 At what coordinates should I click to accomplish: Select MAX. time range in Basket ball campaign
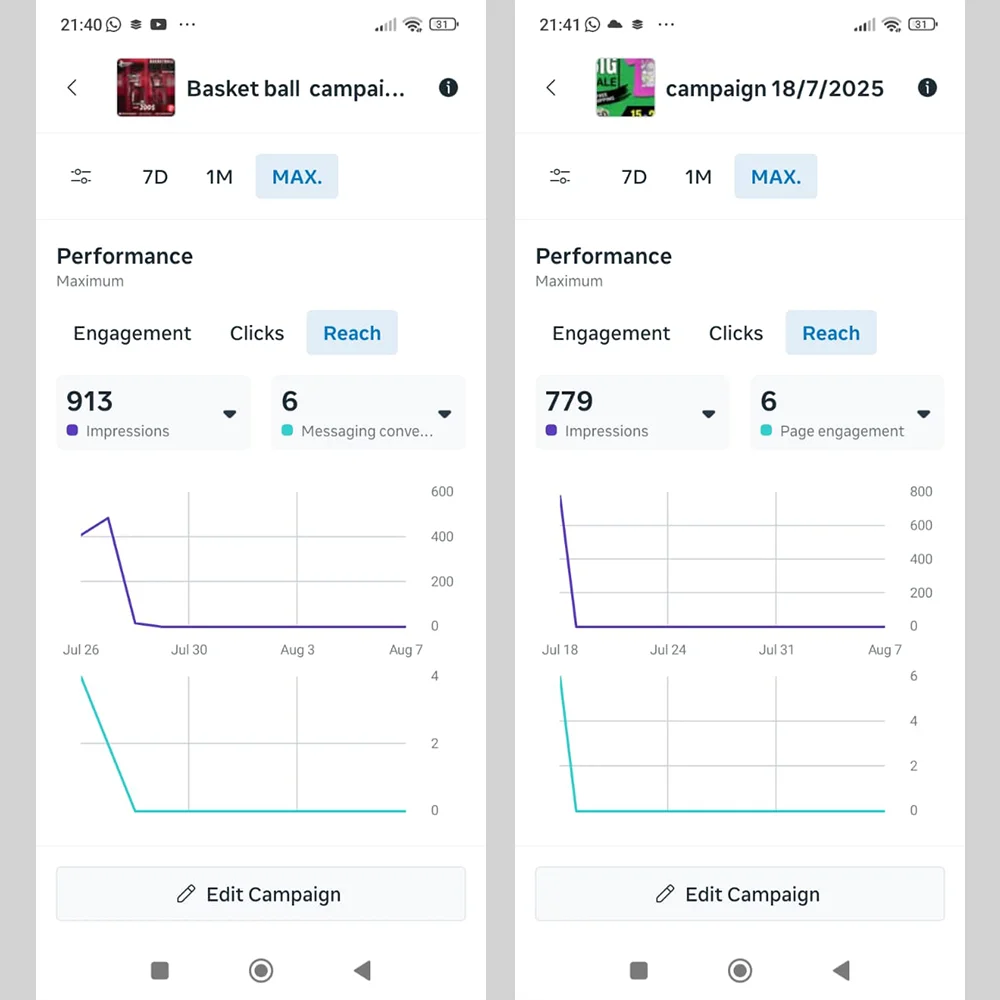click(x=297, y=177)
